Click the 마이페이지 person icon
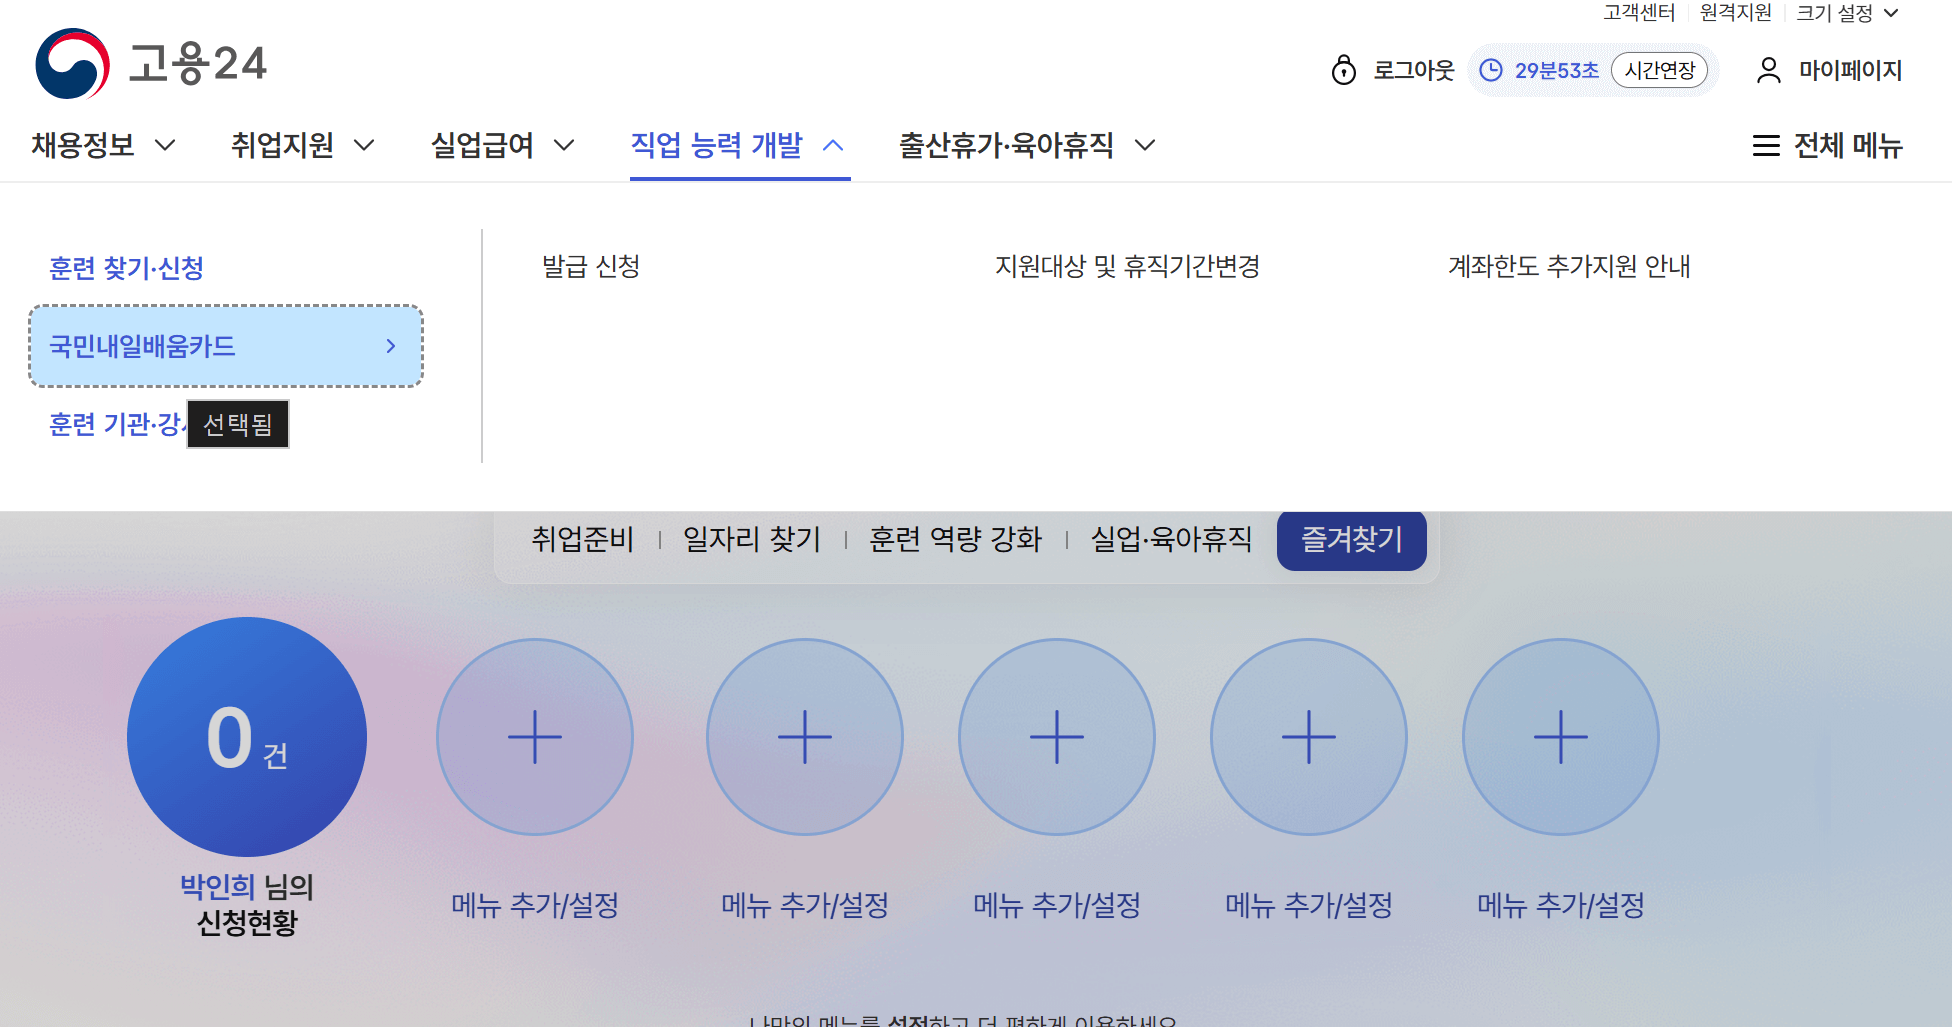This screenshot has width=1952, height=1027. coord(1766,70)
